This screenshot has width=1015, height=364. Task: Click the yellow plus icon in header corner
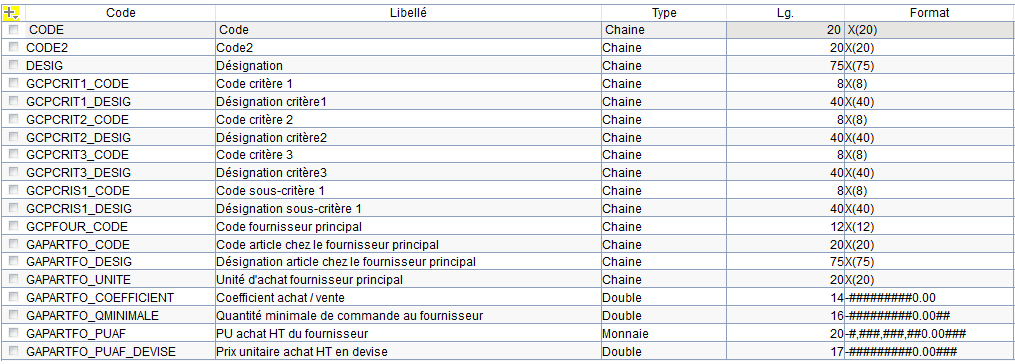pos(11,12)
